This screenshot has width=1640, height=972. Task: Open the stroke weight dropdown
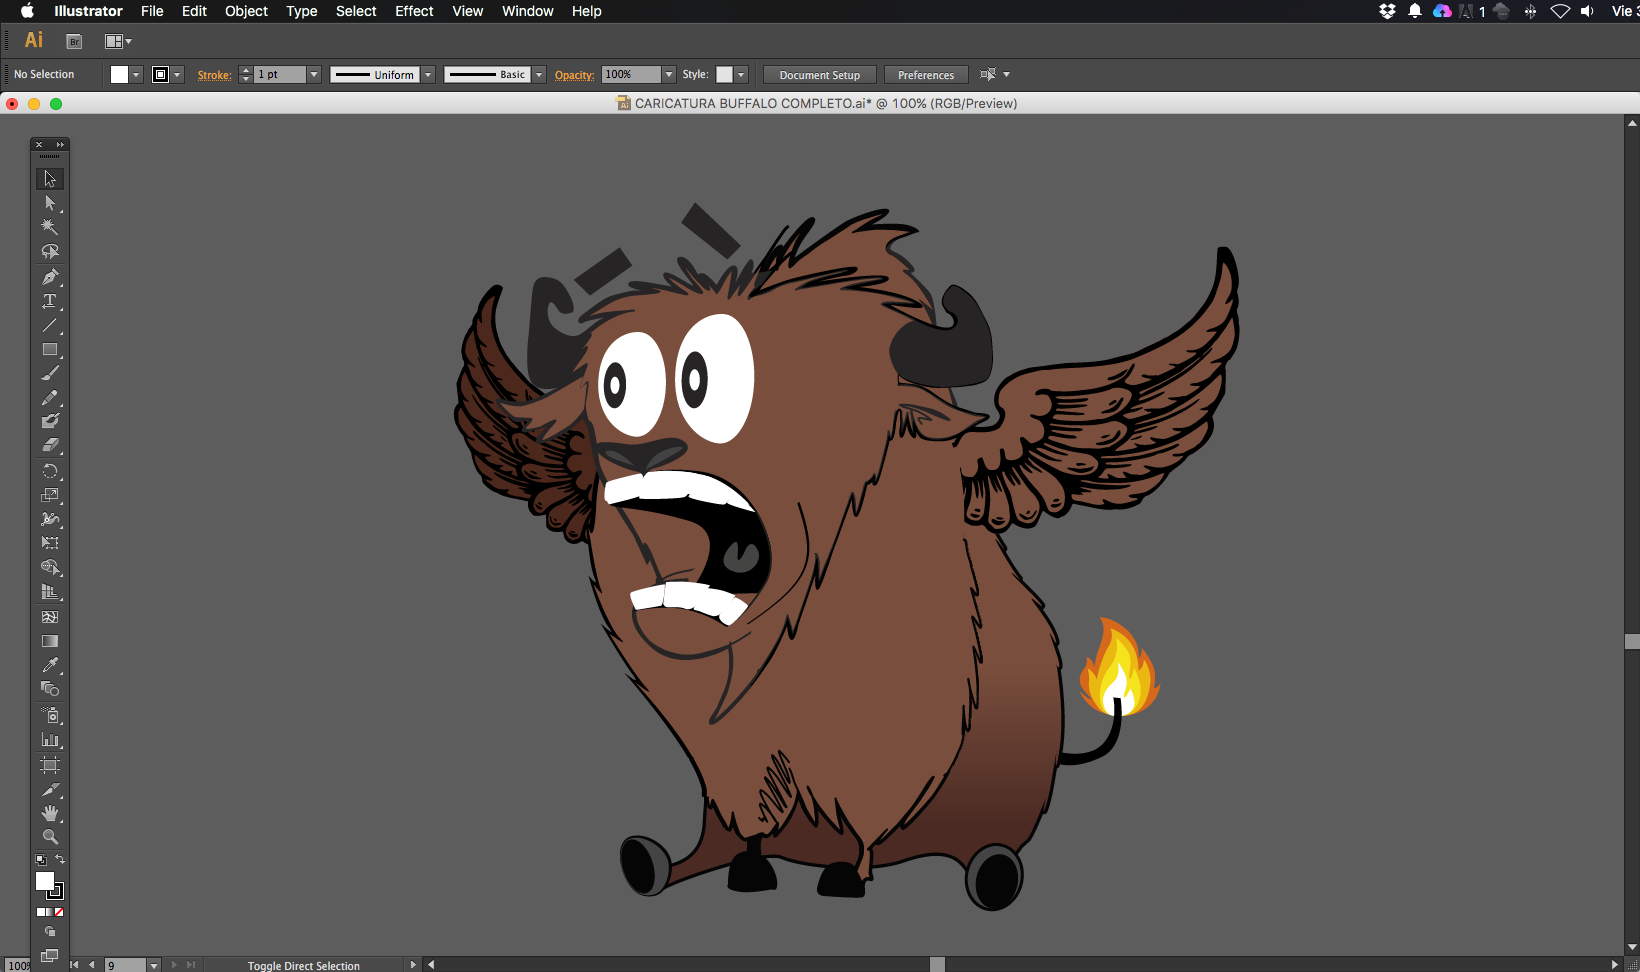point(313,75)
